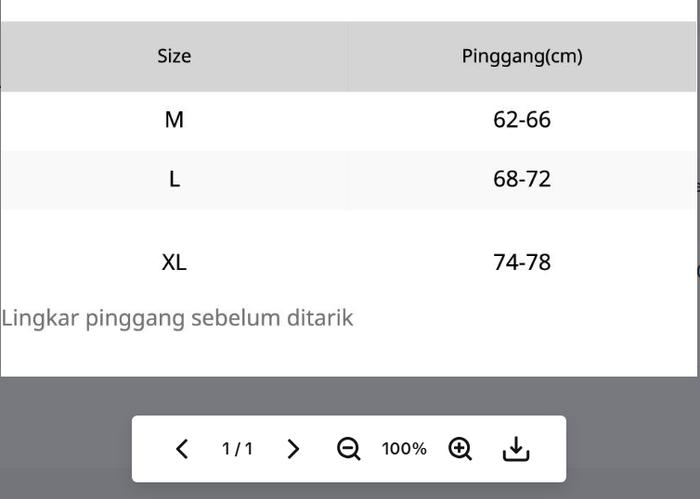Zoom out with the minus magnifier
The width and height of the screenshot is (700, 499).
(x=348, y=449)
